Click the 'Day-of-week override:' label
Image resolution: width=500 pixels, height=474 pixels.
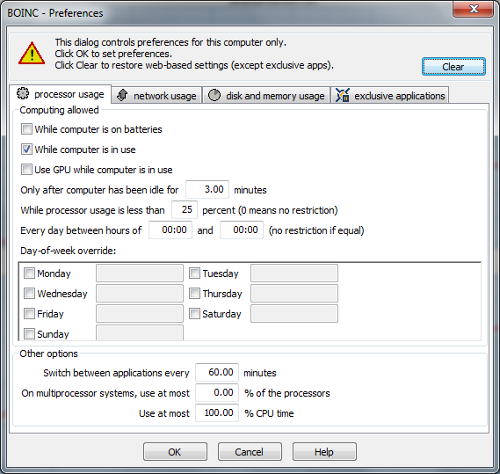point(68,251)
